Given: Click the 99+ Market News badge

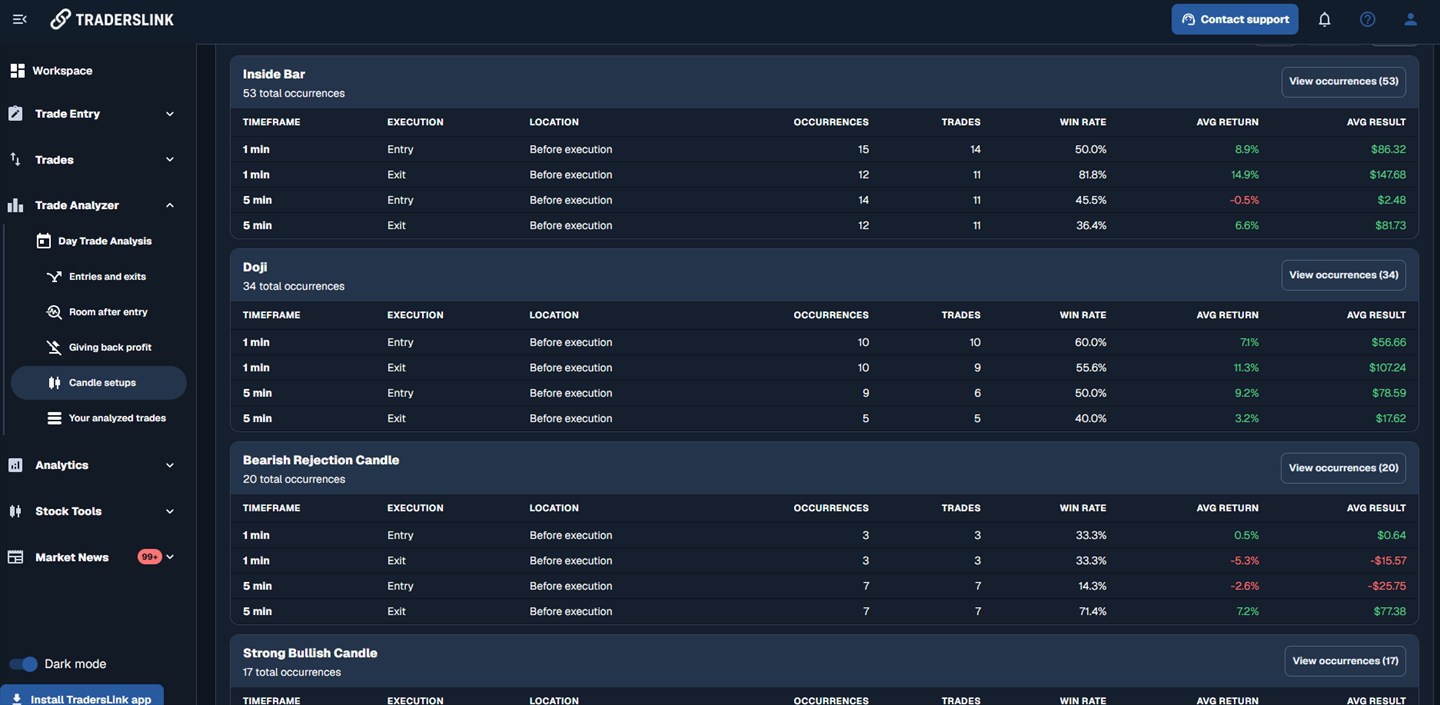Looking at the screenshot, I should [x=150, y=557].
